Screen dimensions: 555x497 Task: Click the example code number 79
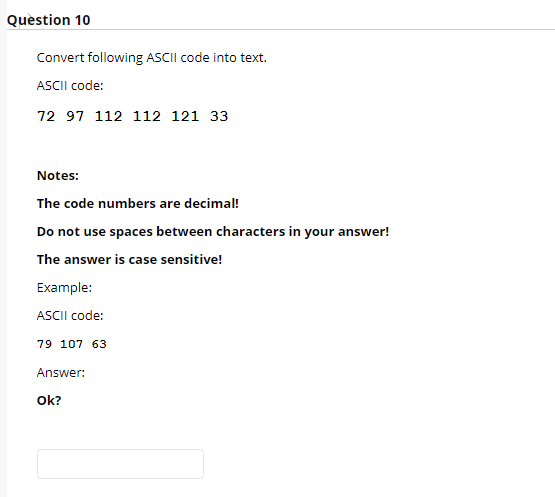coord(45,344)
